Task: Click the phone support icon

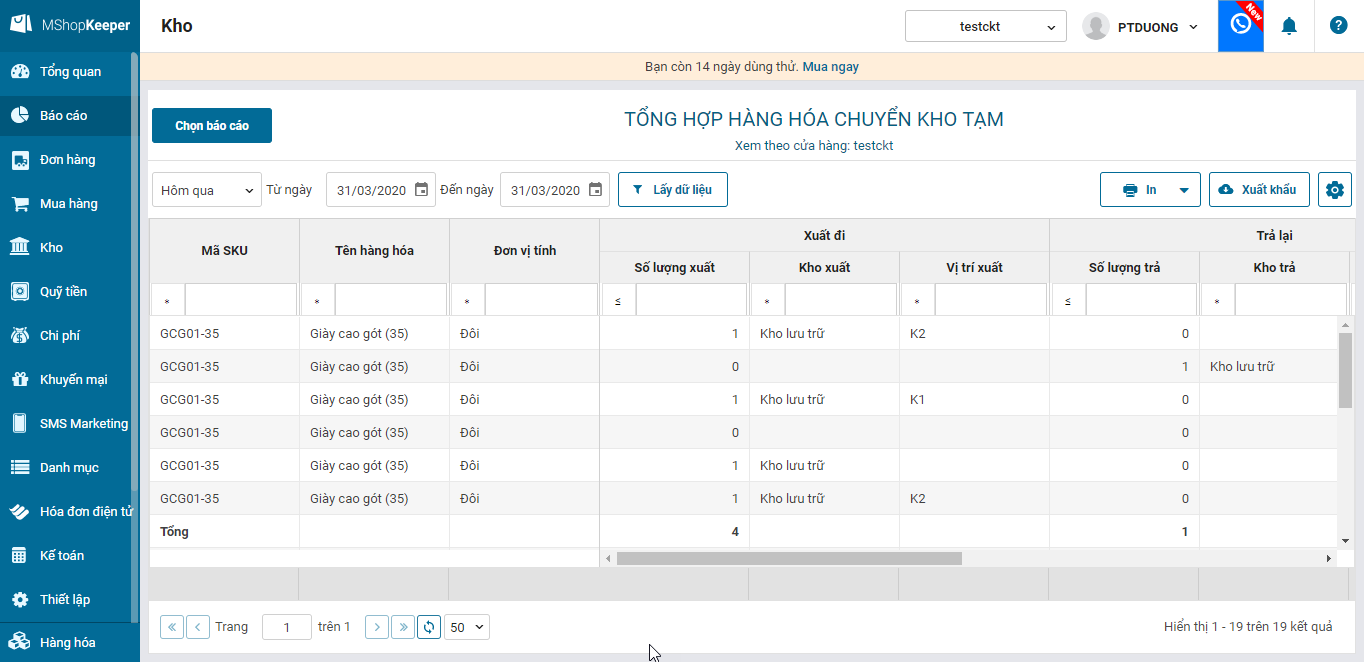Action: click(x=1241, y=25)
